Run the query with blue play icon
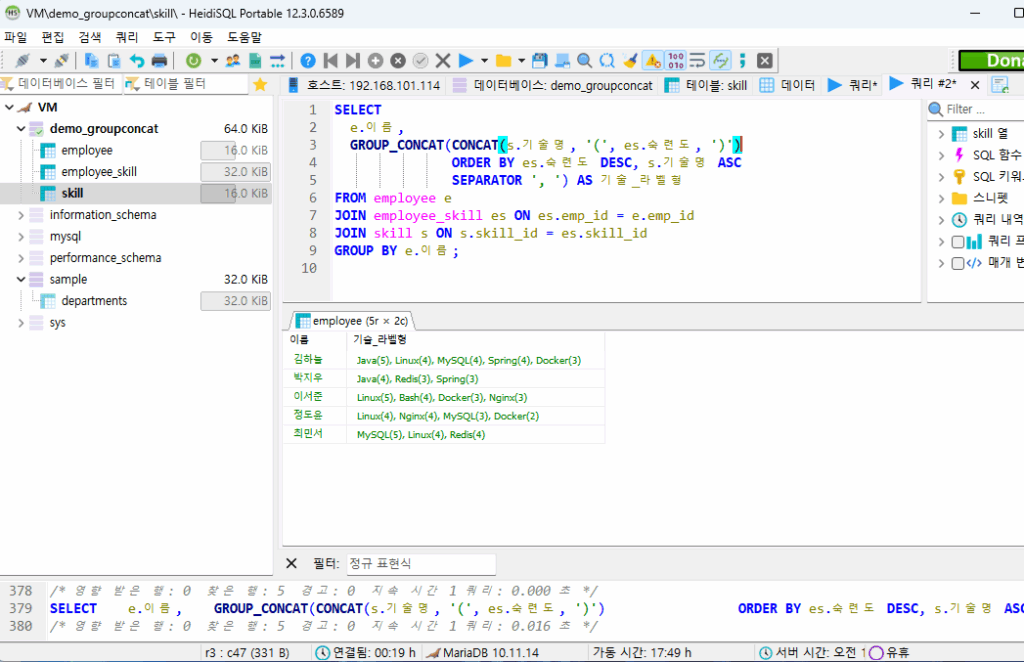The image size is (1024, 662). point(466,61)
